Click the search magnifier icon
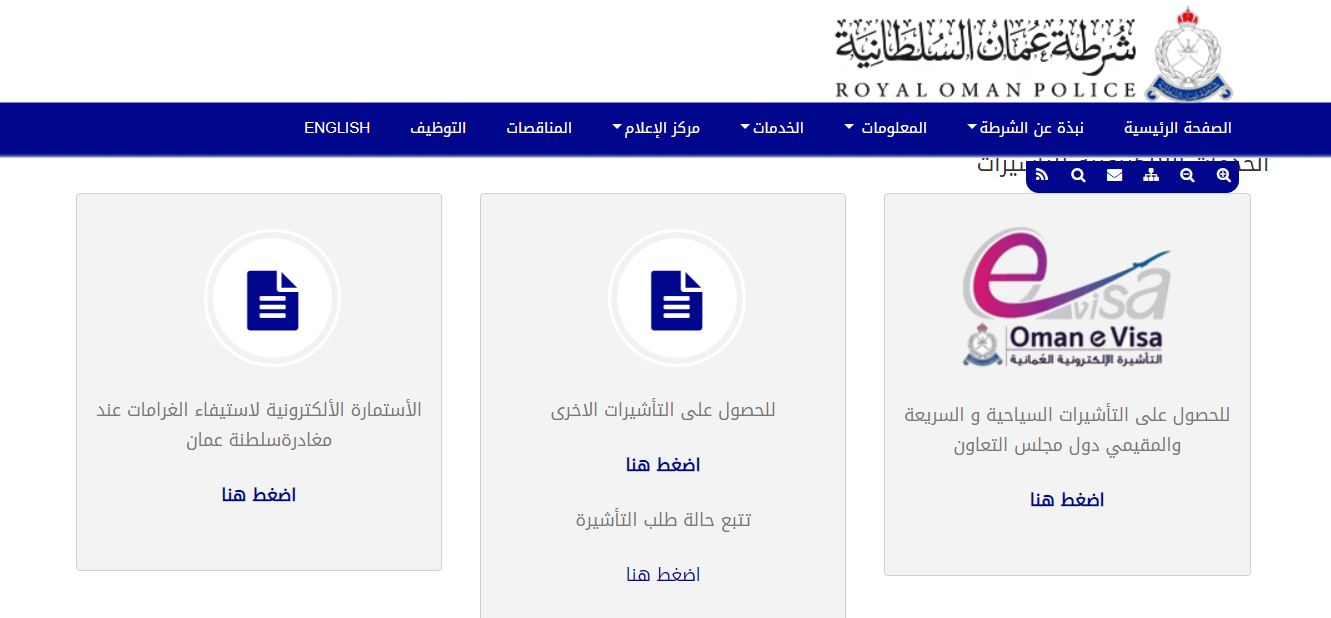 [x=1078, y=174]
